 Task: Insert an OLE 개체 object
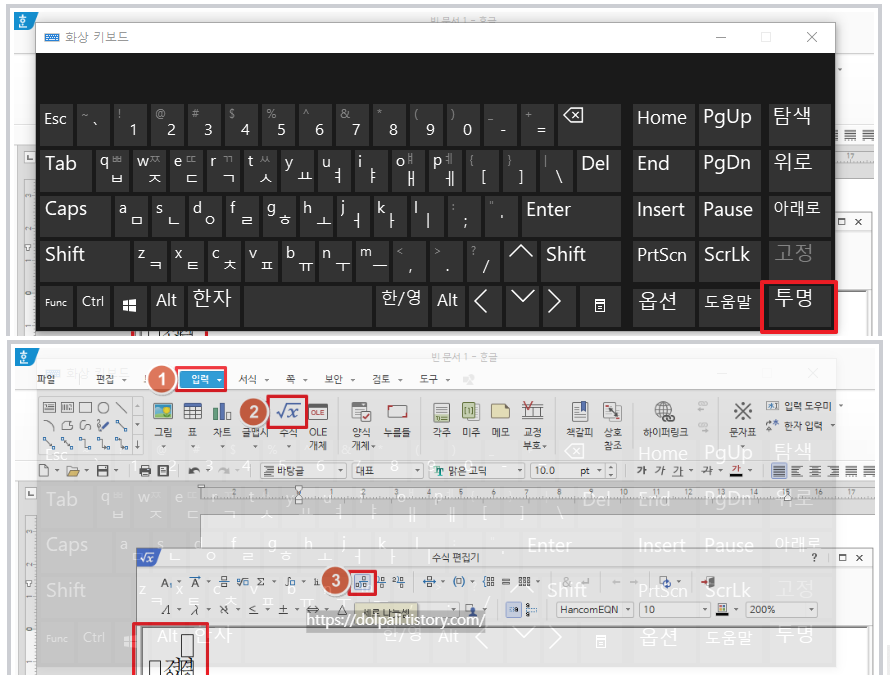tap(318, 412)
